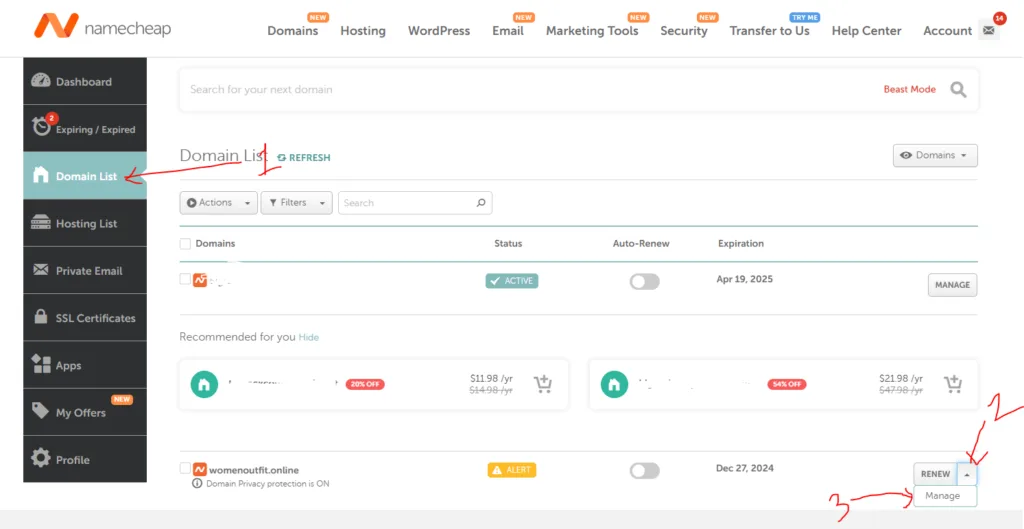Toggle auto-renew for womenoutfit.online
Screen dimensions: 1024x529
(645, 471)
